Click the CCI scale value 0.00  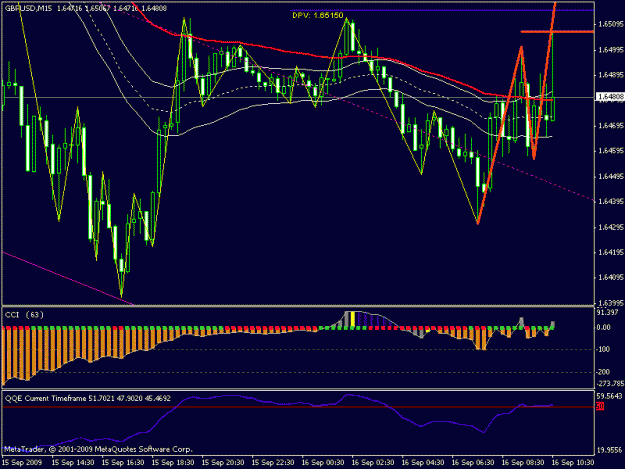tap(603, 328)
